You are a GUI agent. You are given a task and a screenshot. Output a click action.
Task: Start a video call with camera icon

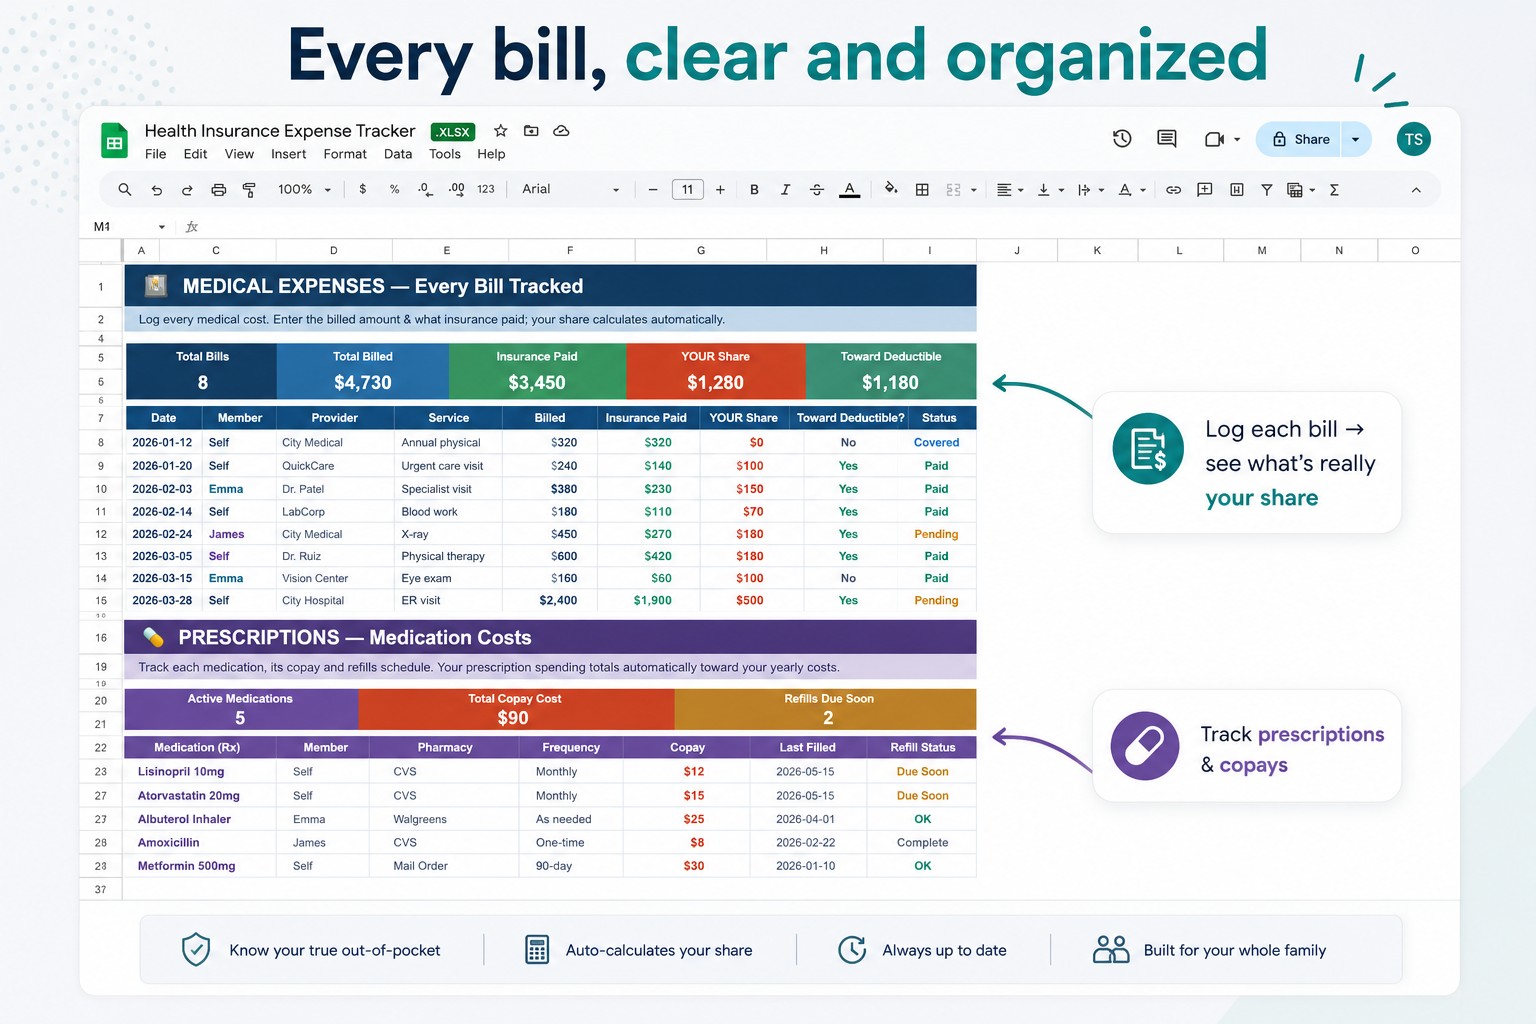(x=1215, y=139)
